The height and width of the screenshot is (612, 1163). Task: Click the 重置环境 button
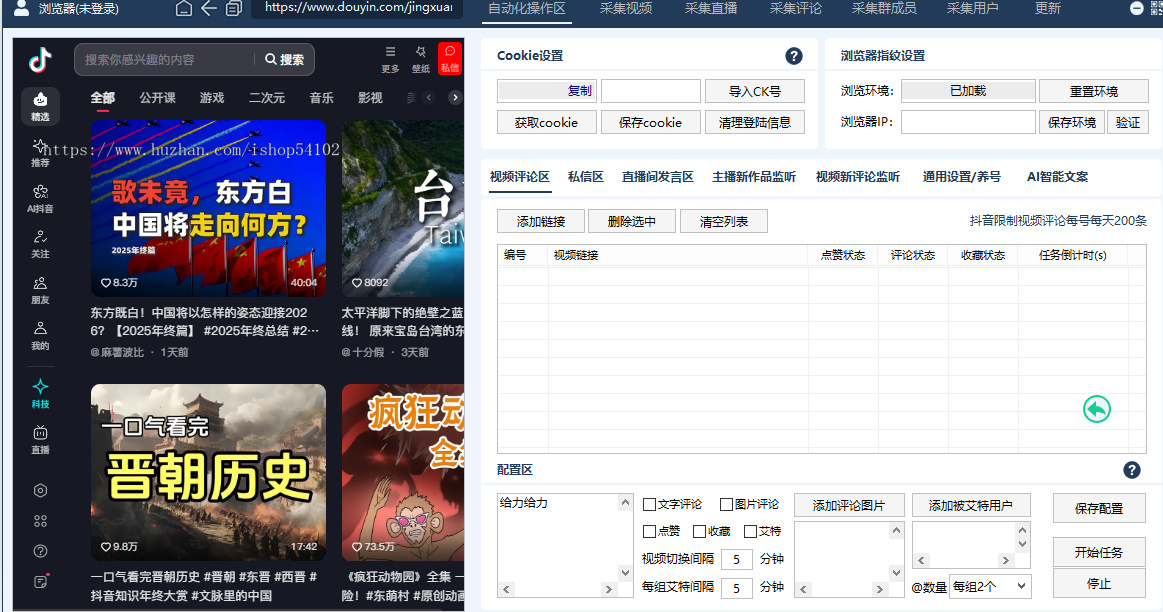(1093, 91)
